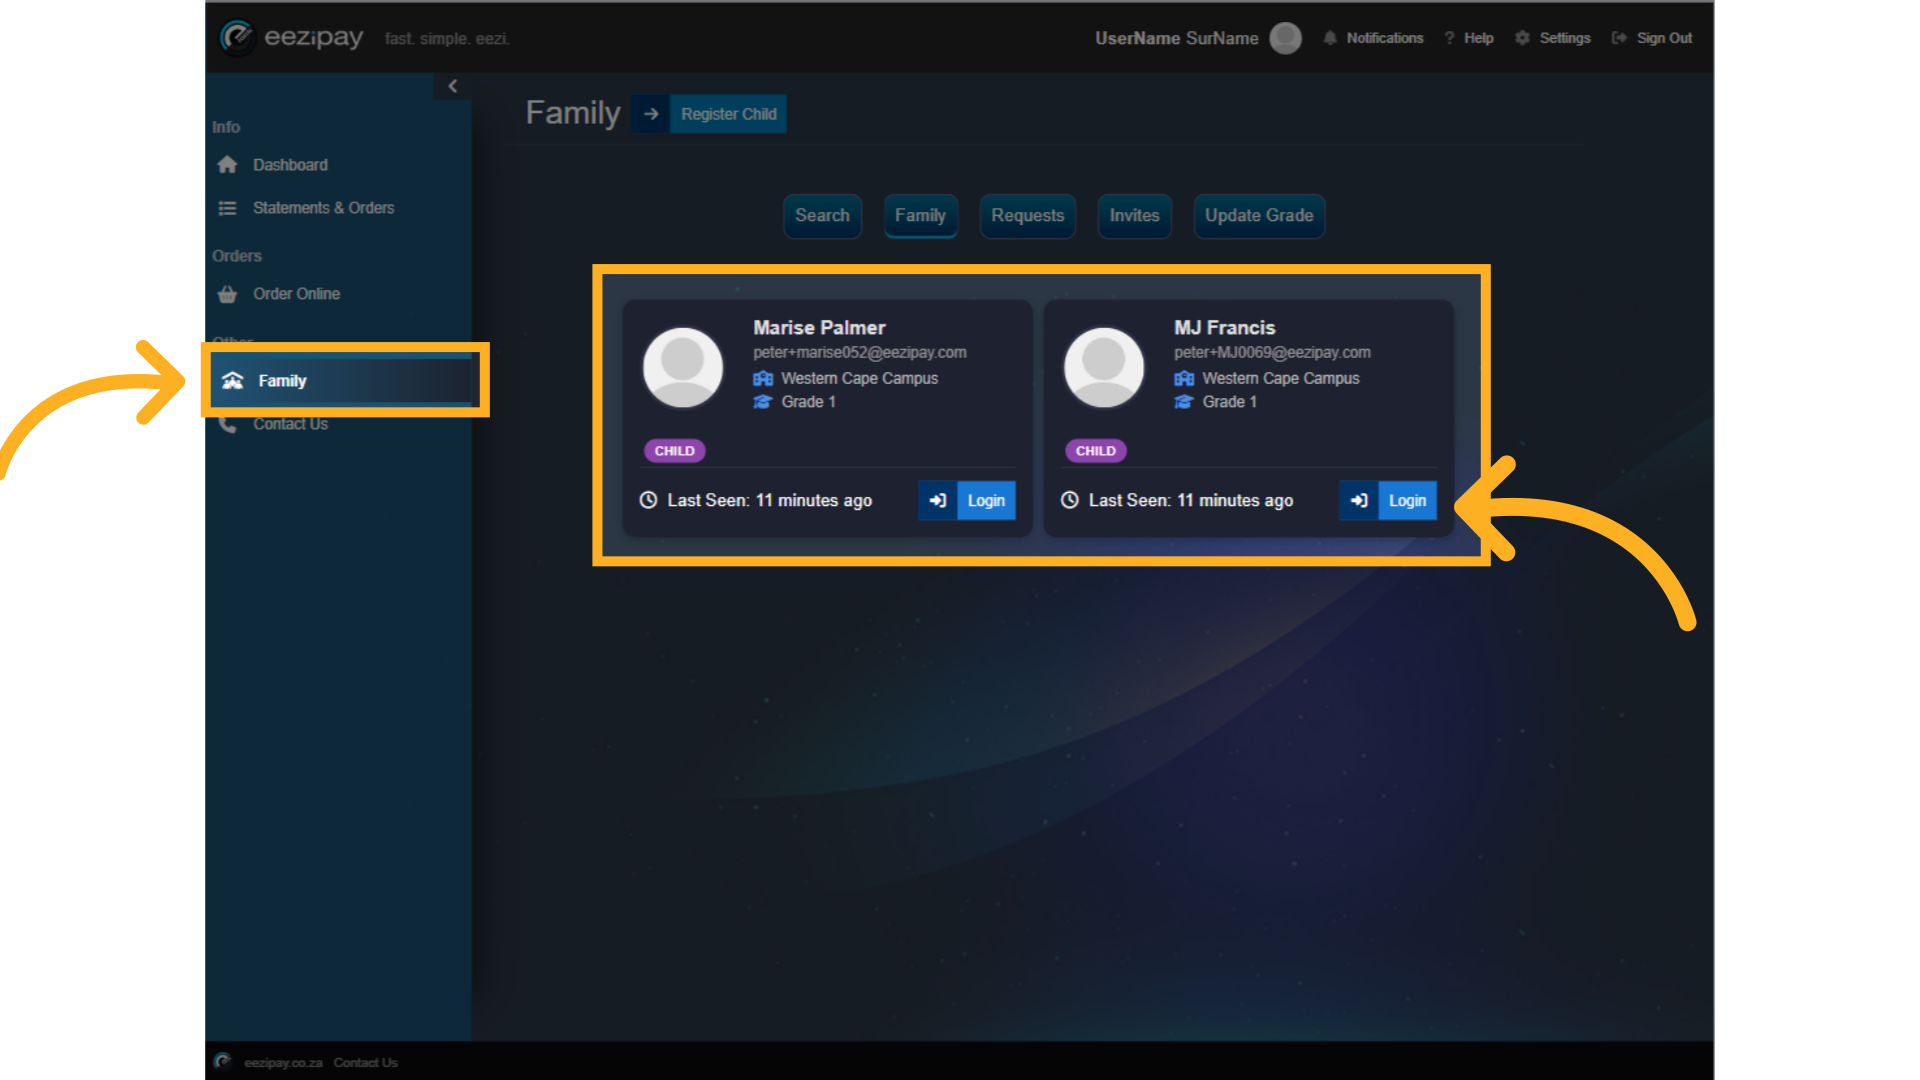Screen dimensions: 1920x1080
Task: Click the MJ Francis name heading
Action: pyautogui.click(x=1224, y=328)
